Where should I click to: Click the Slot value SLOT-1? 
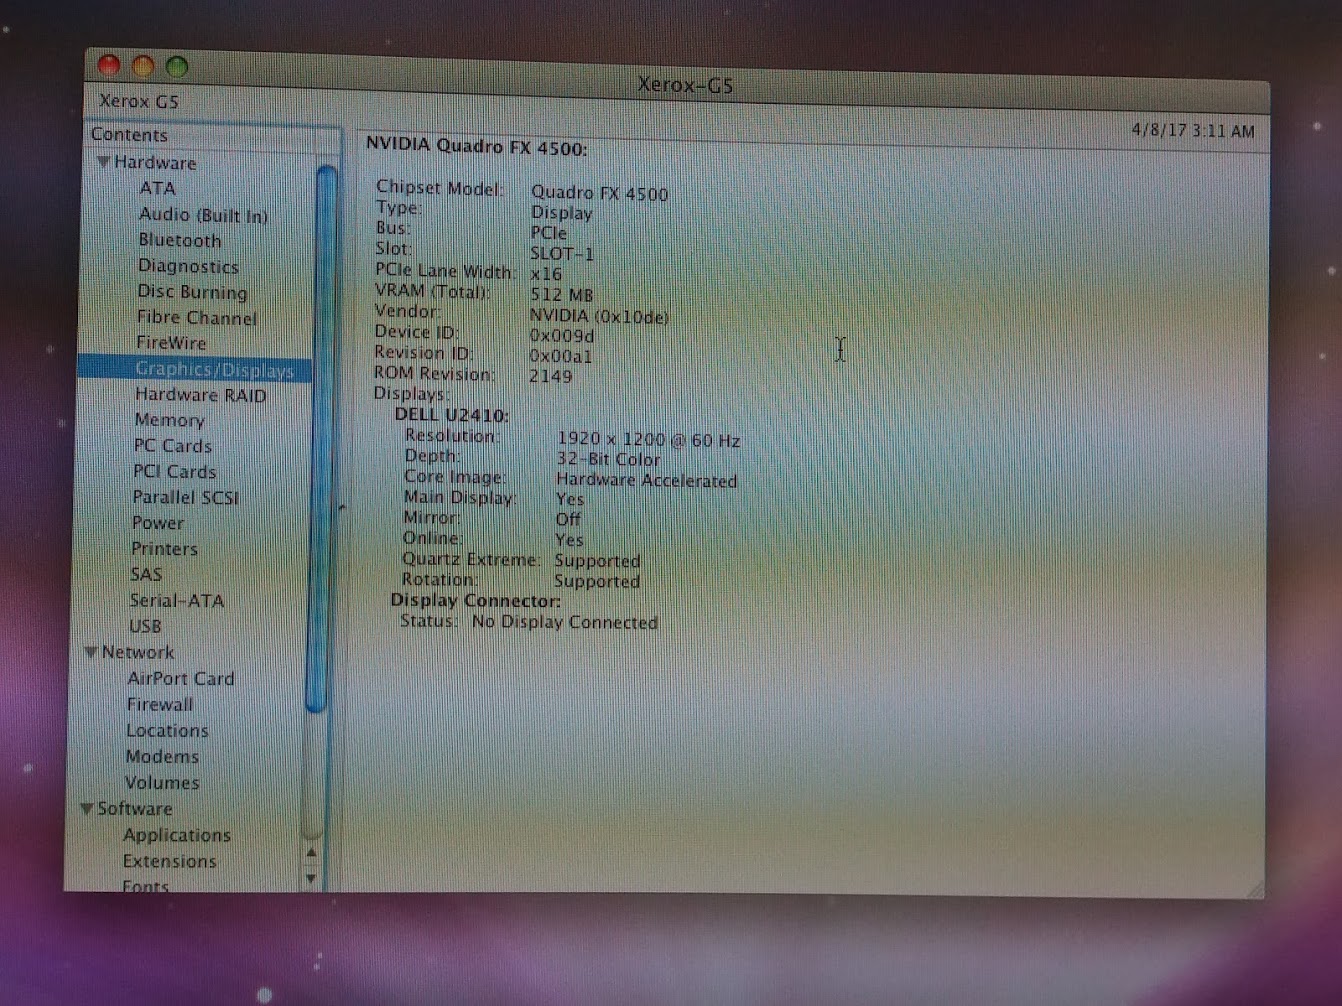point(561,254)
